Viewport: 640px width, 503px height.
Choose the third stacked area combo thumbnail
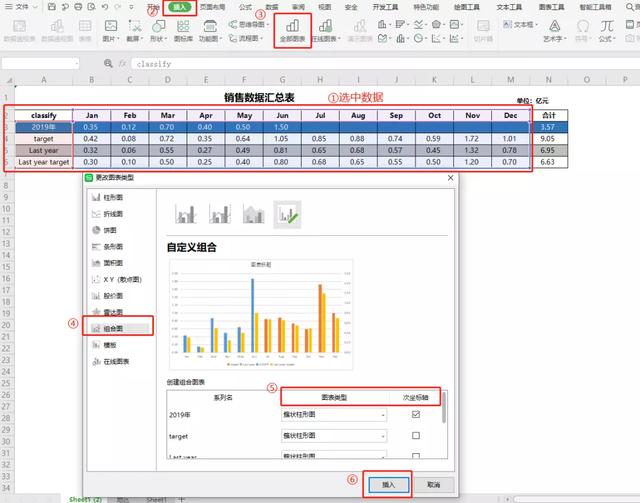point(253,214)
